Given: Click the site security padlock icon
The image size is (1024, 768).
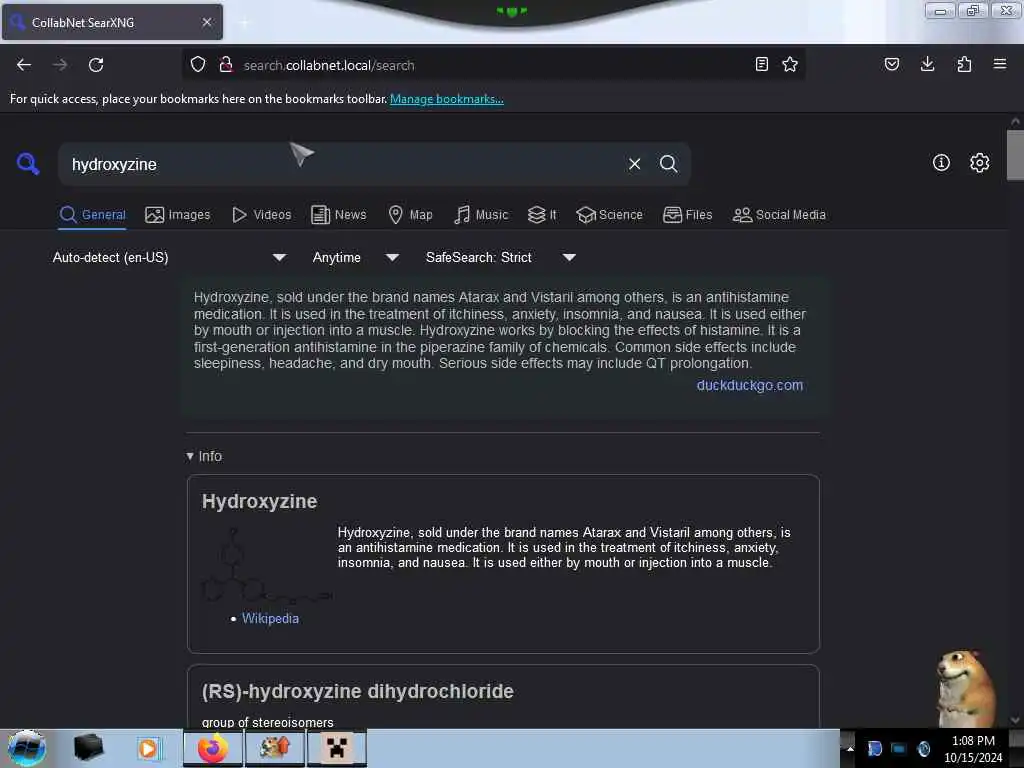Looking at the screenshot, I should [226, 64].
